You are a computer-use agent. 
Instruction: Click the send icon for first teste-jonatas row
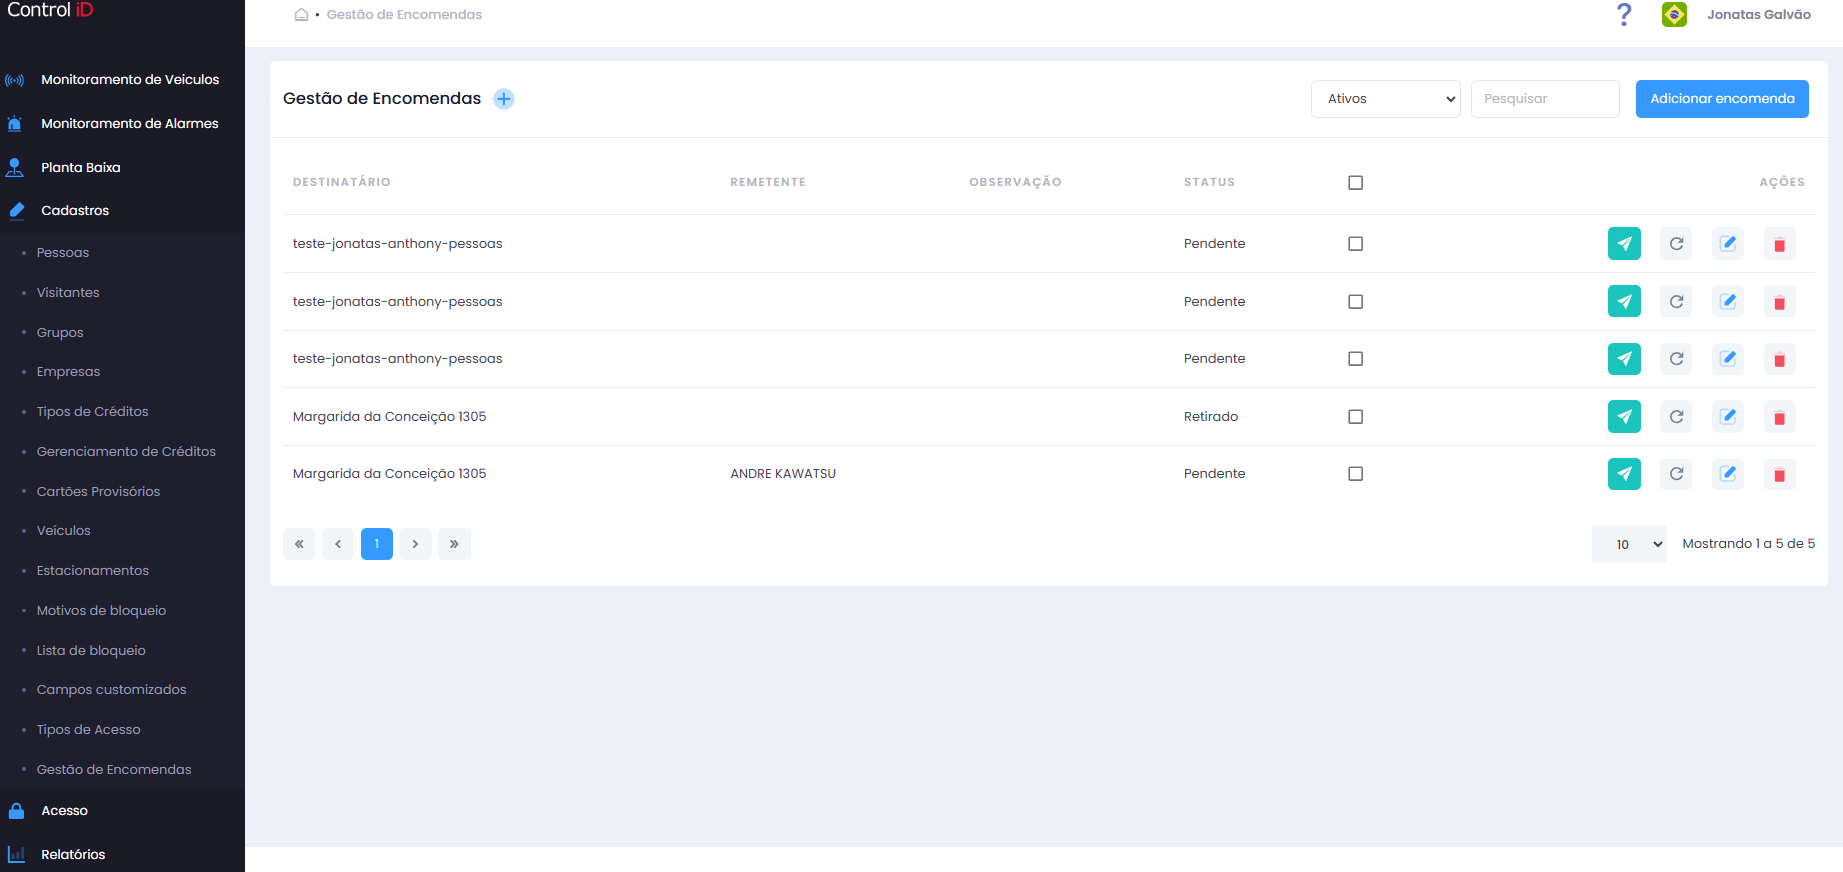1624,243
